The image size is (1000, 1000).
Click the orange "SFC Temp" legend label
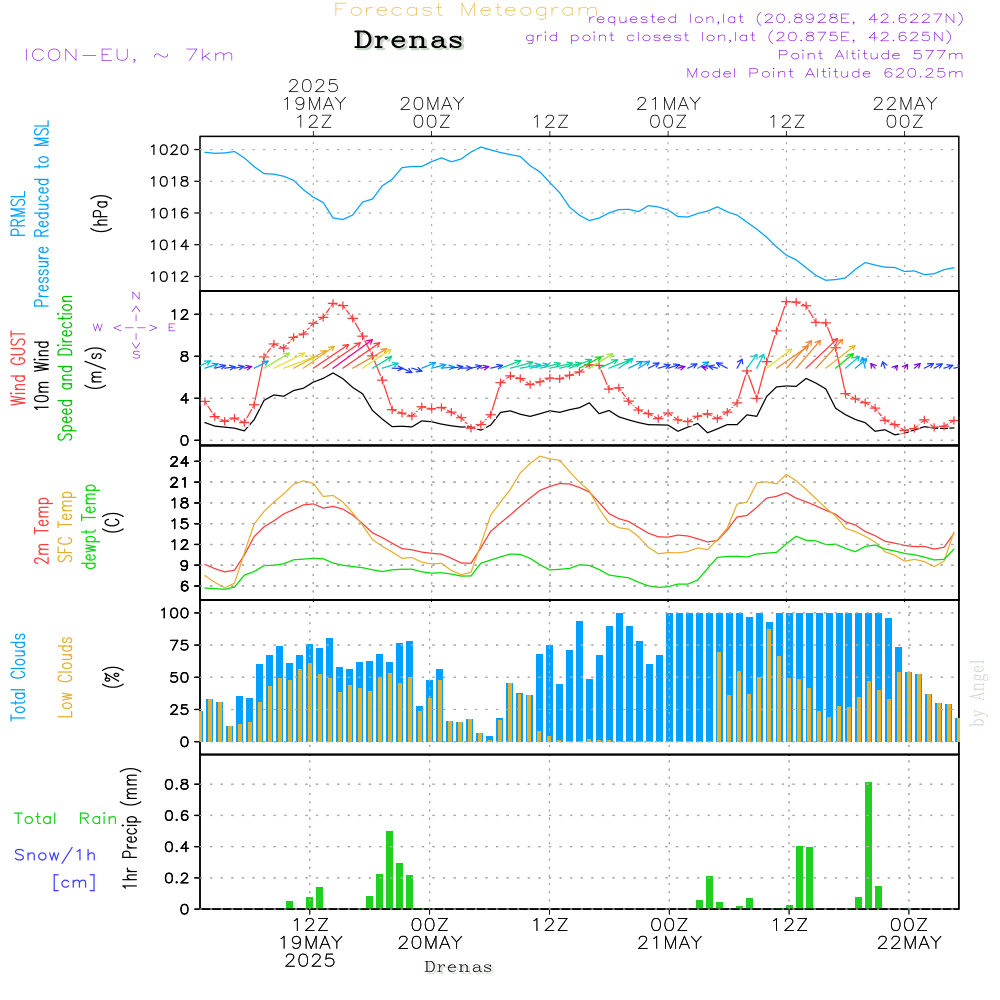[66, 527]
